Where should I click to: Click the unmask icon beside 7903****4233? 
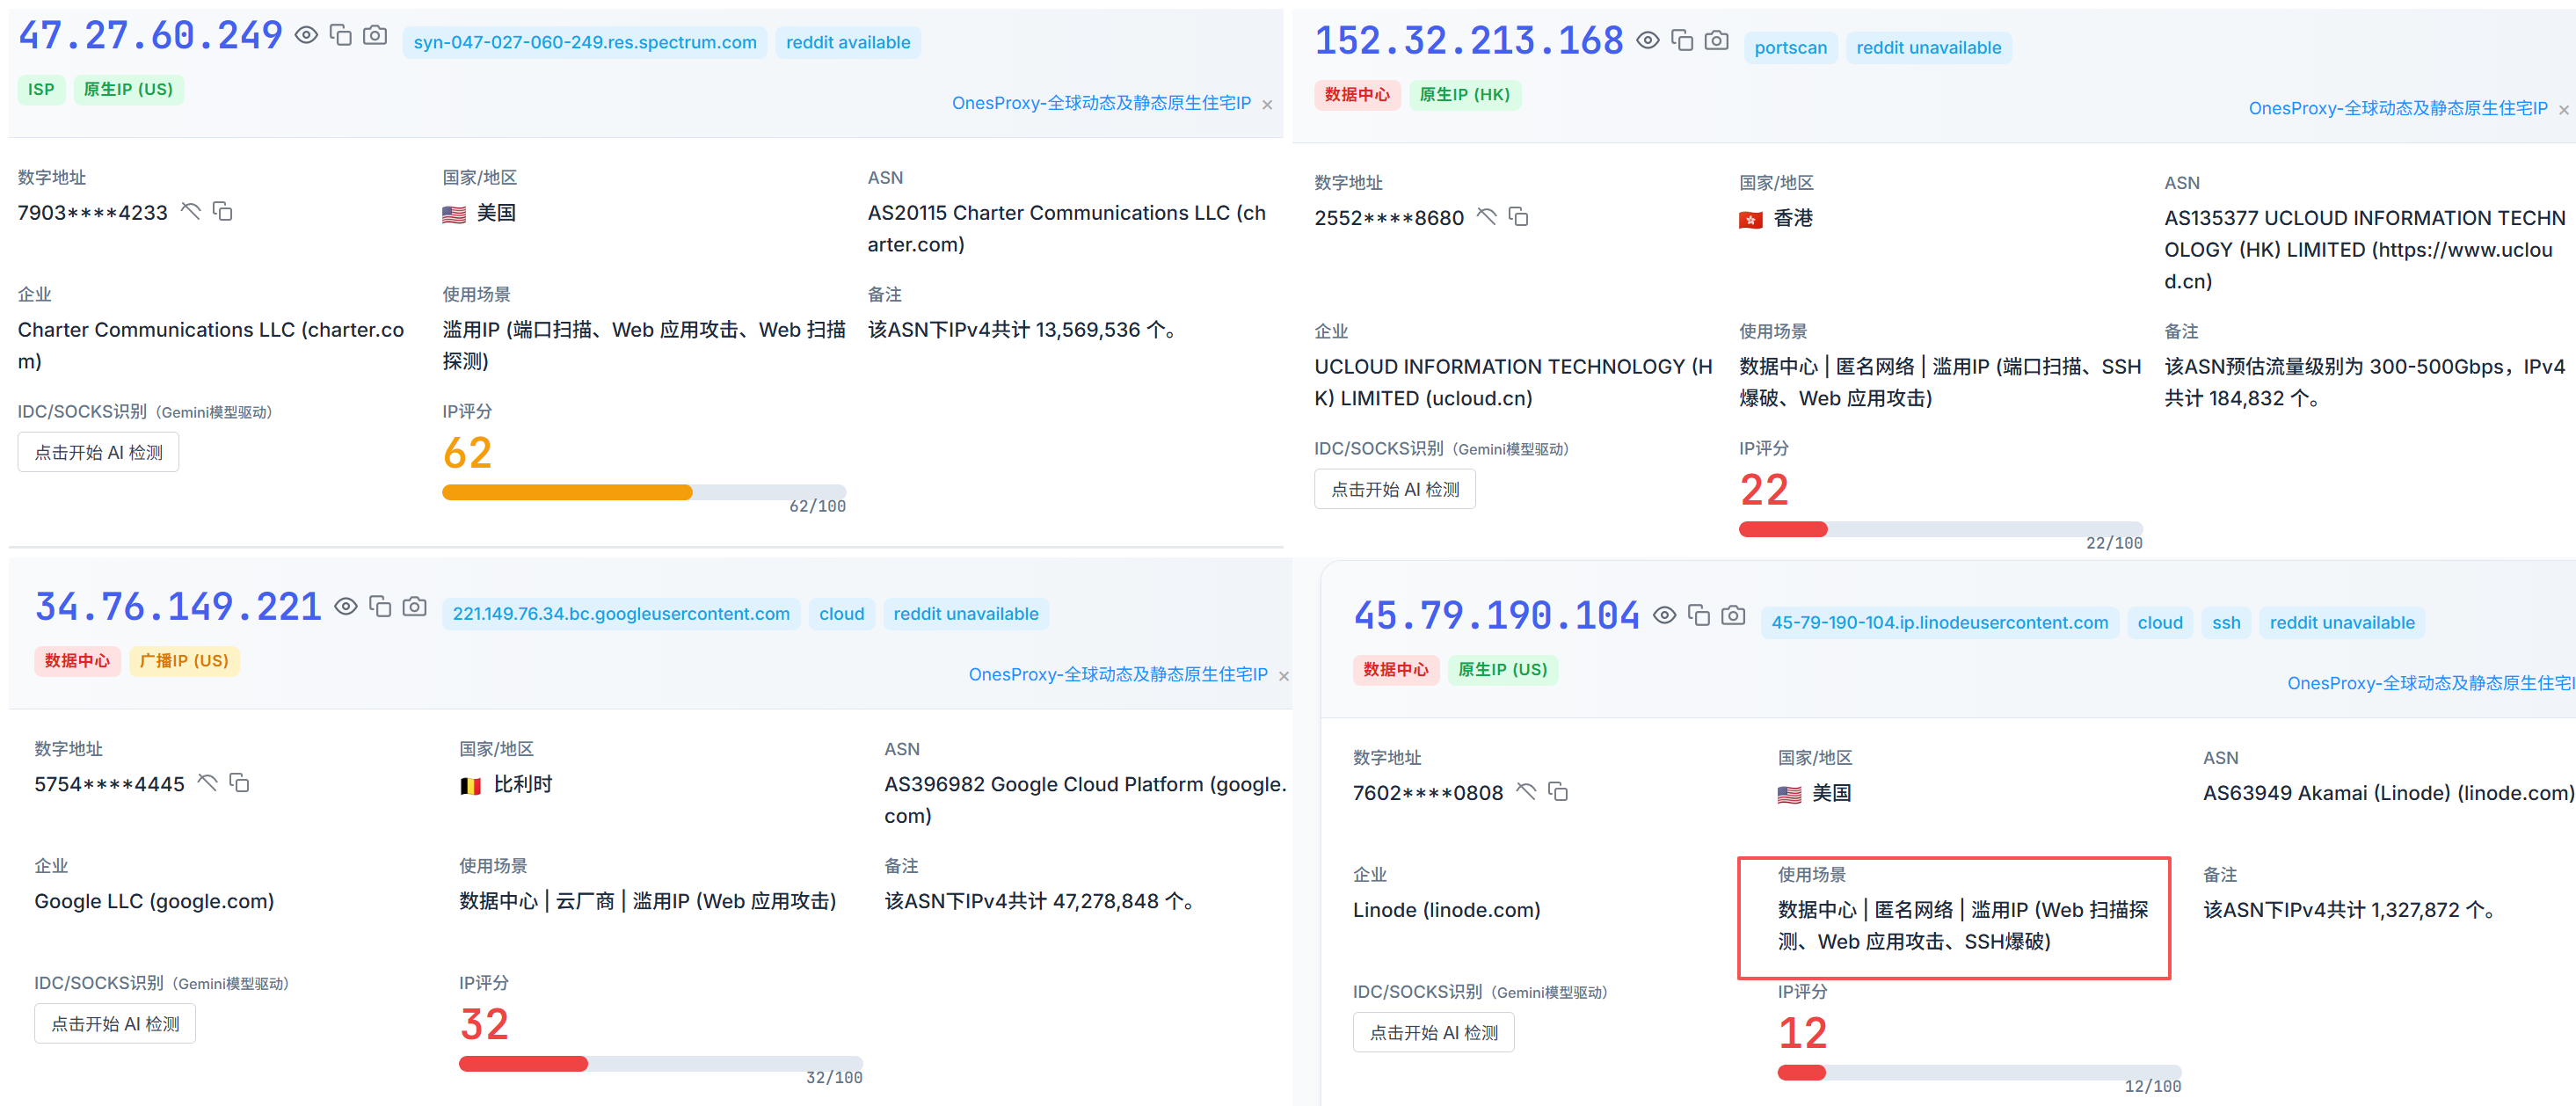click(192, 211)
